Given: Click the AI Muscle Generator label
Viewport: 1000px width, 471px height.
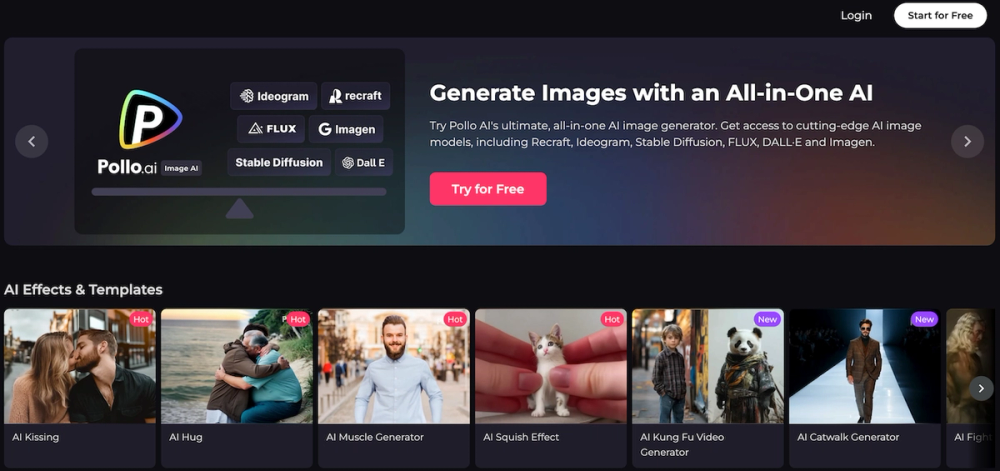Looking at the screenshot, I should [x=375, y=437].
